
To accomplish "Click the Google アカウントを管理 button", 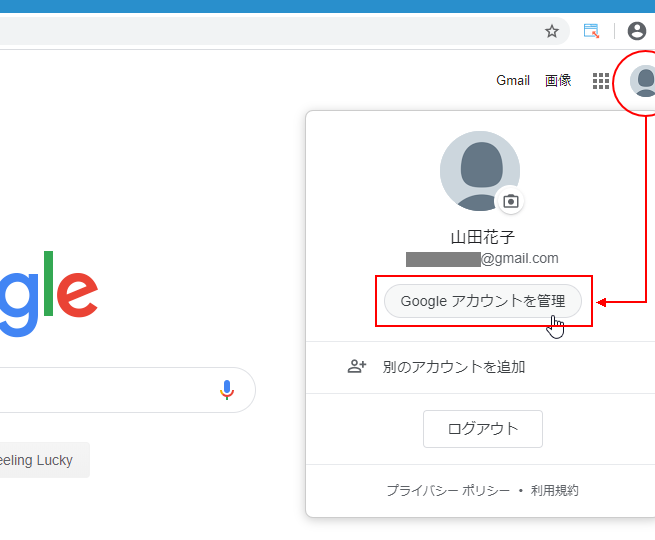I will 482,301.
